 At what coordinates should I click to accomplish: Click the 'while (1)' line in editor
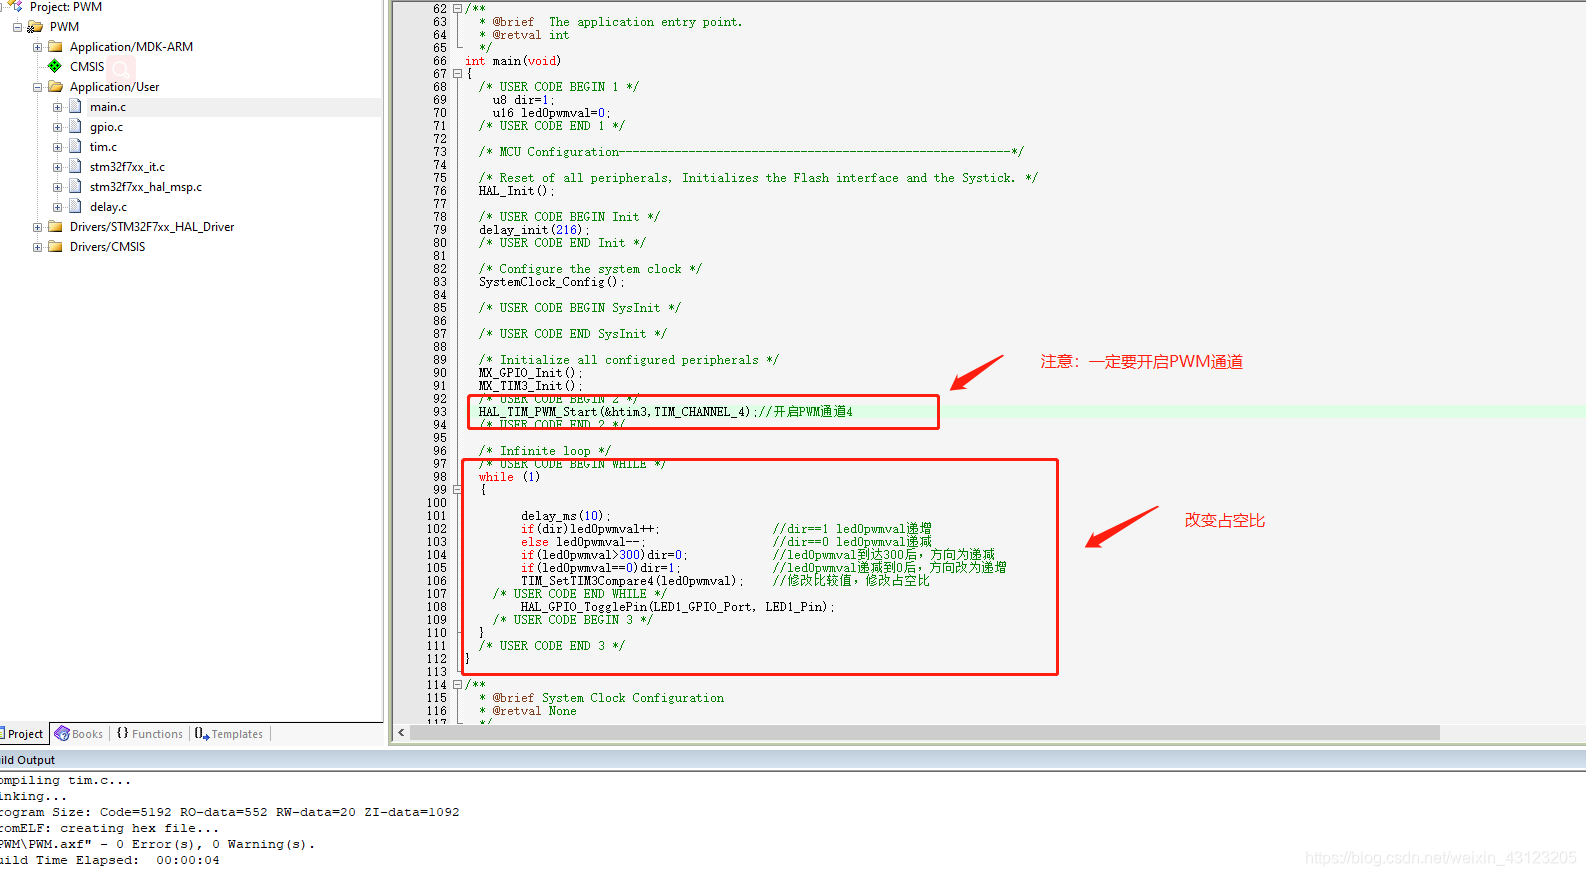click(x=509, y=477)
